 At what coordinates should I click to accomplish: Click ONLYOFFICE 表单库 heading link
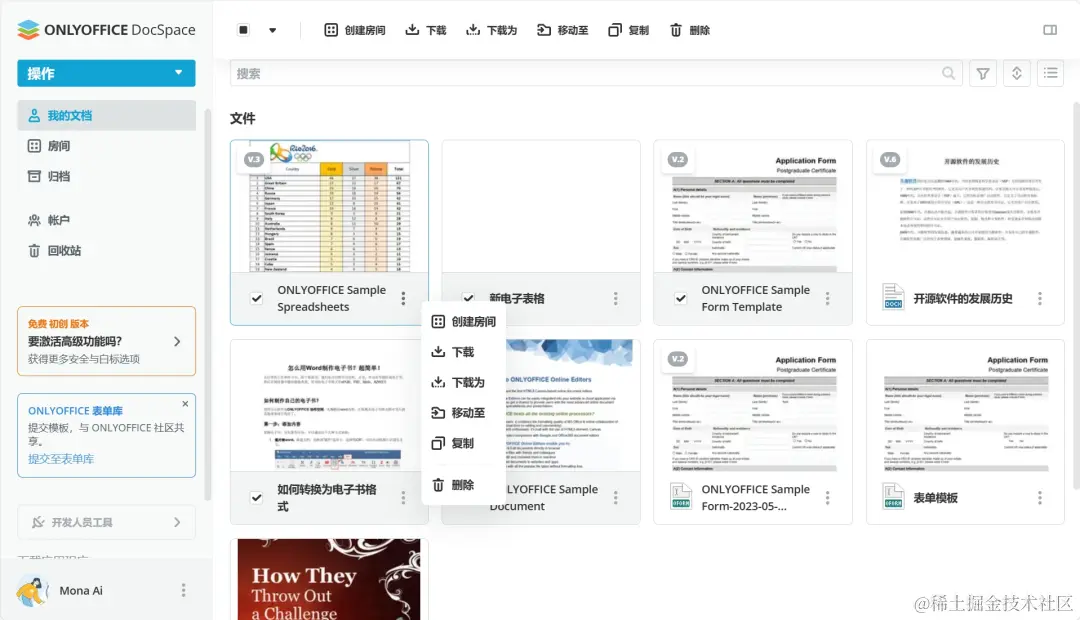(x=75, y=411)
